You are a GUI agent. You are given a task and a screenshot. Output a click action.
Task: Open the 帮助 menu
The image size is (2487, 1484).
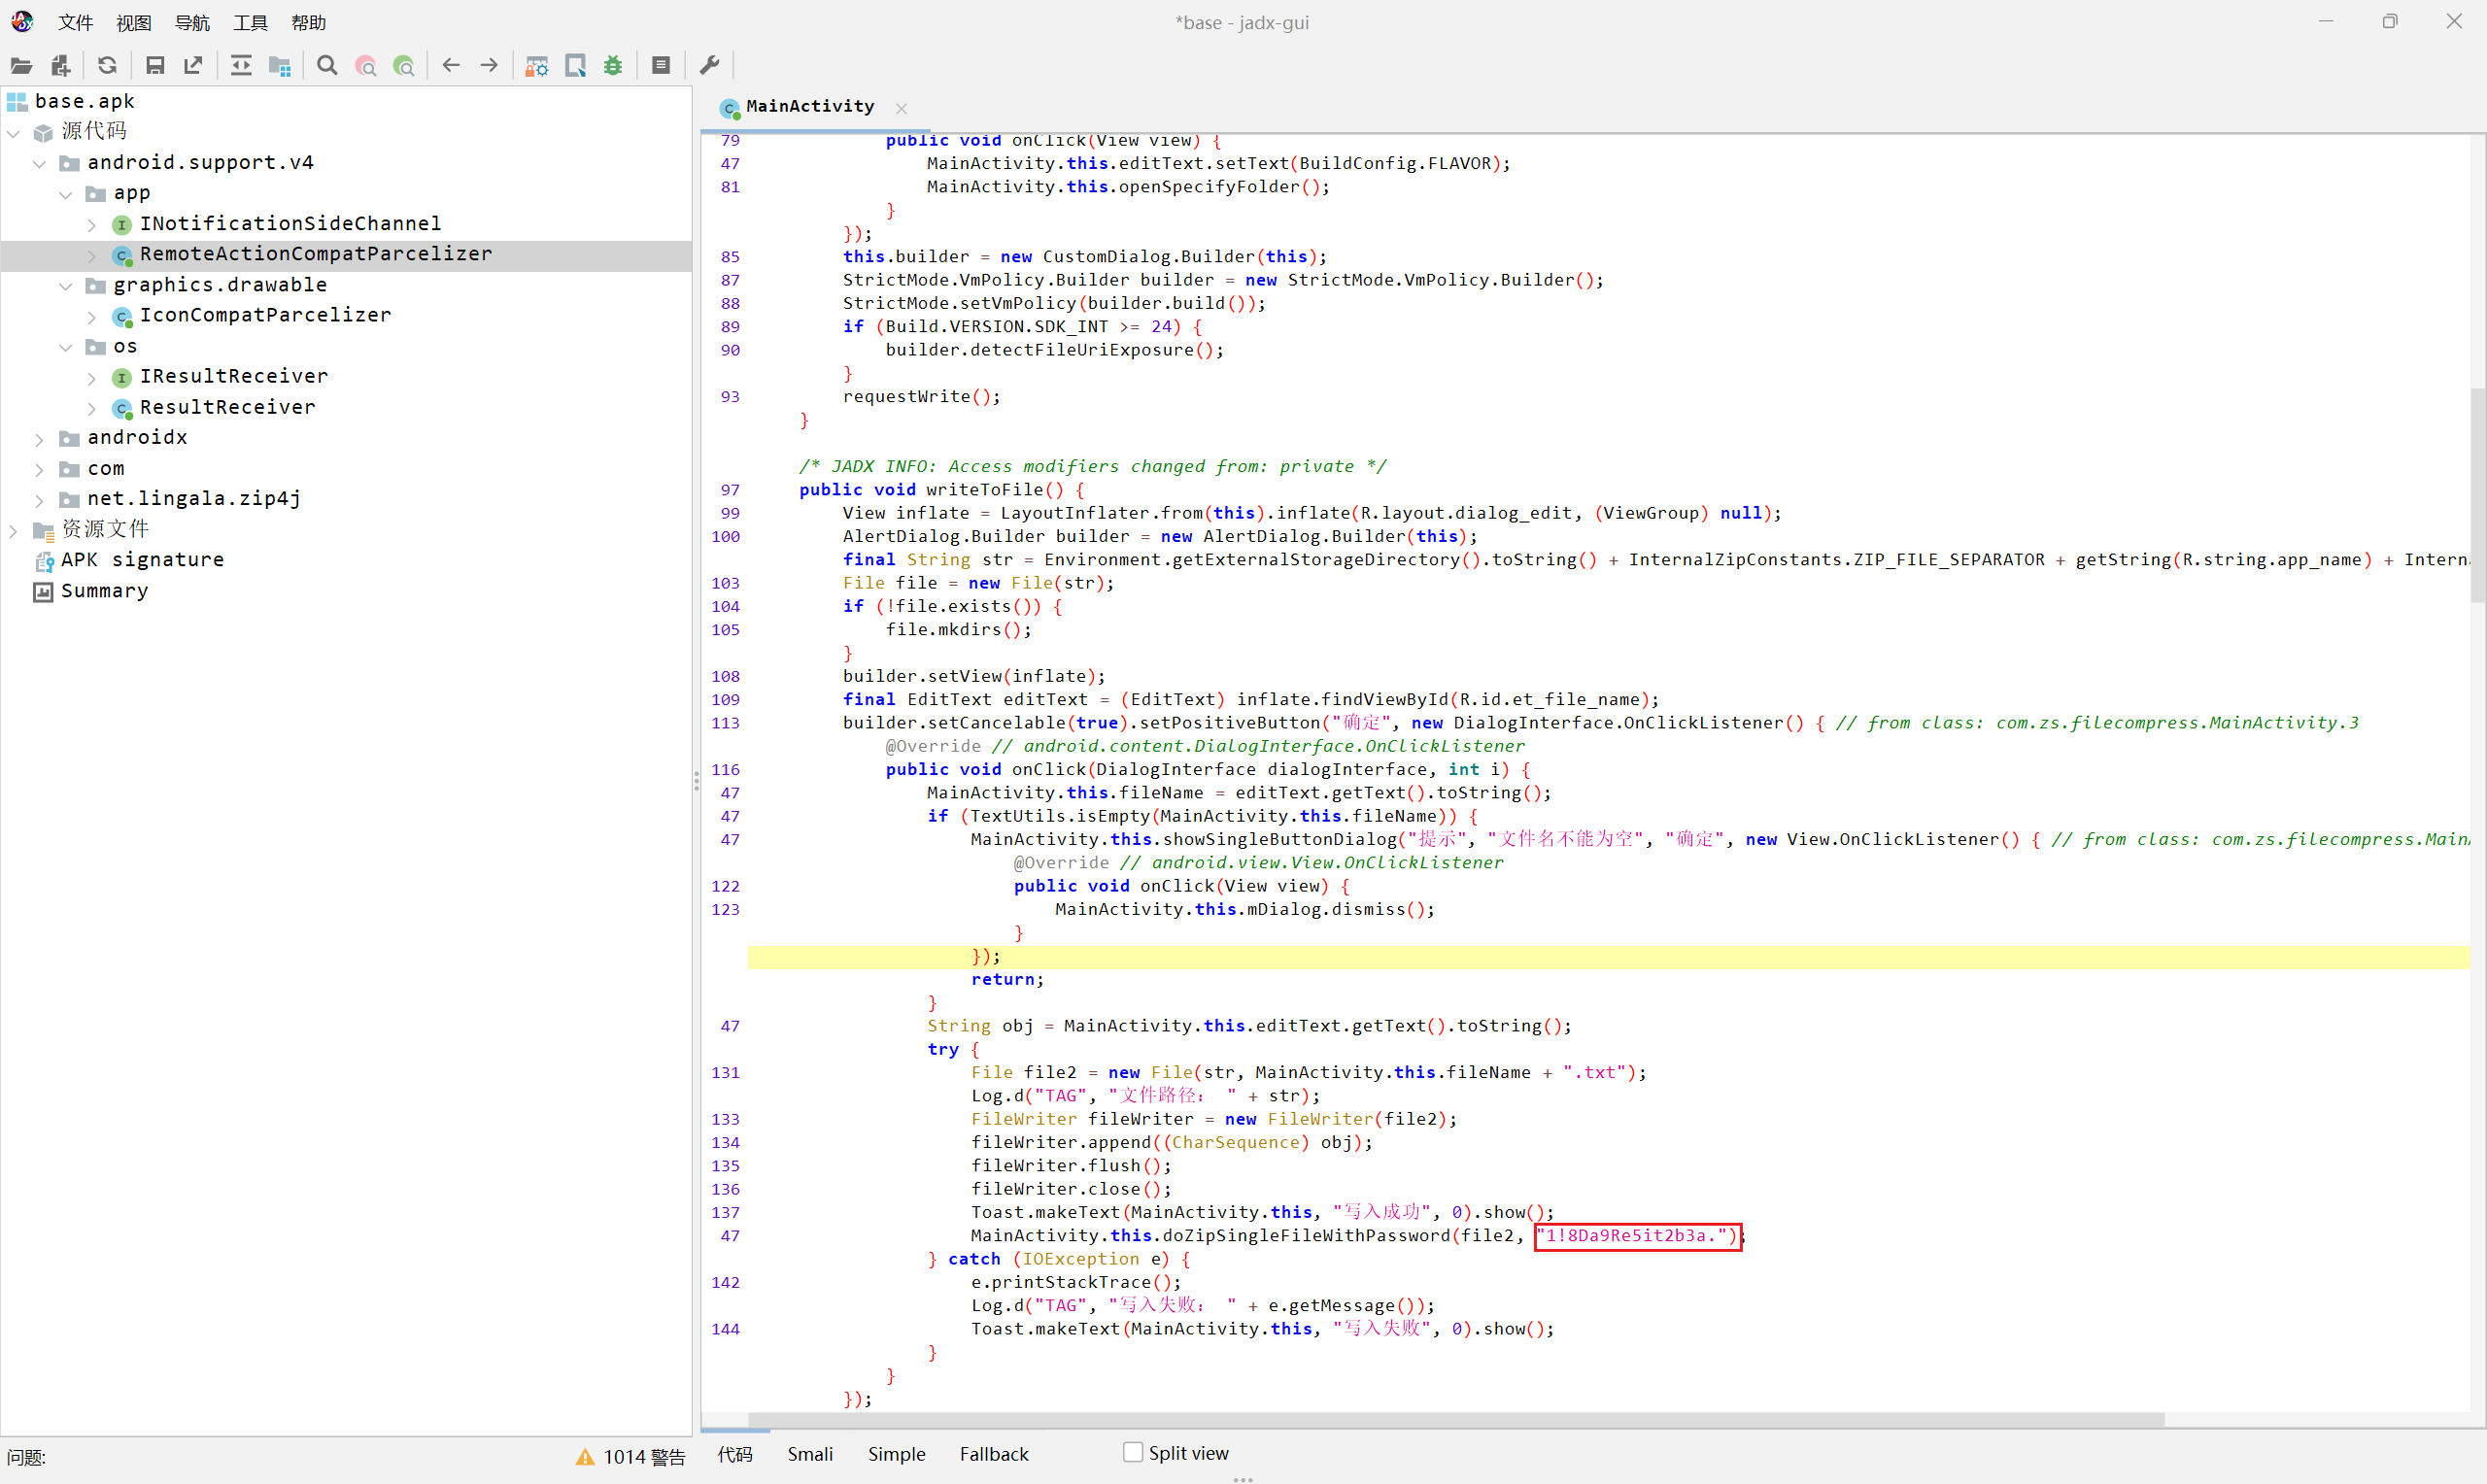pyautogui.click(x=309, y=22)
